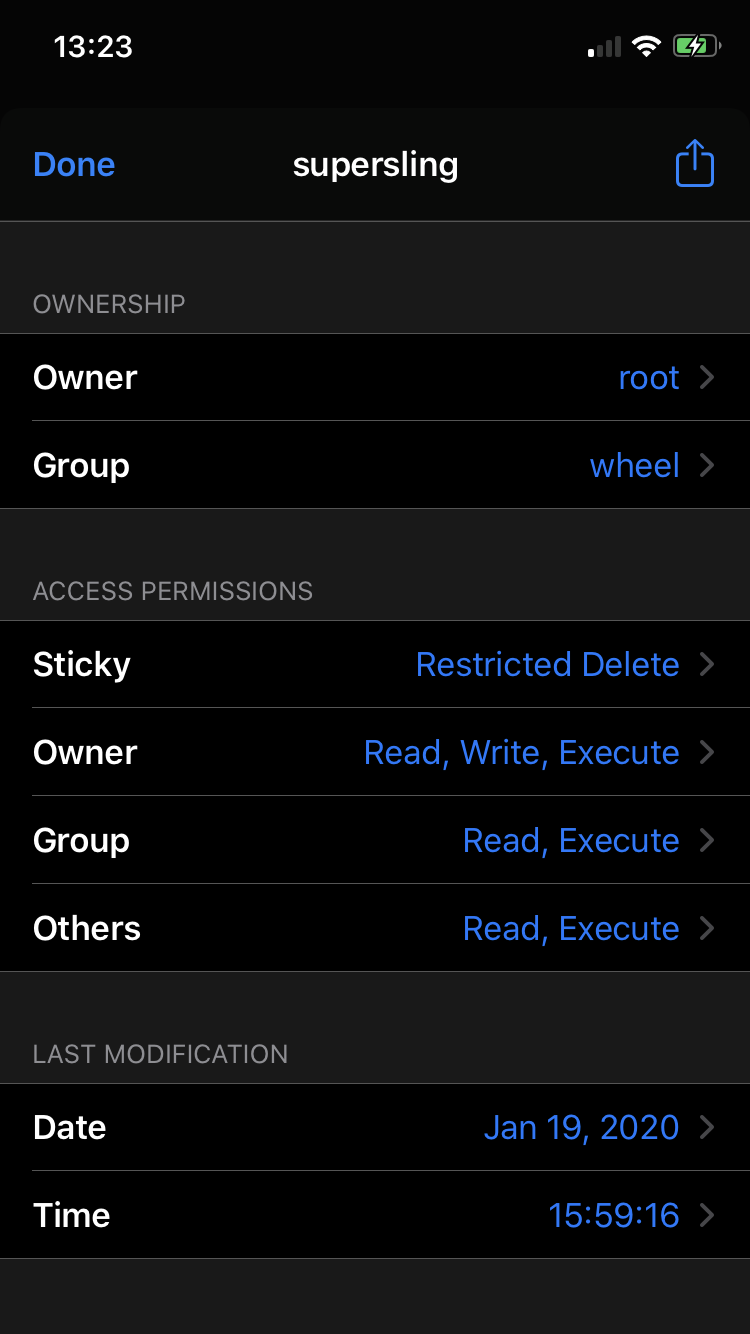Screen dimensions: 750x1334
Task: Tap the battery charging icon
Action: tap(697, 46)
